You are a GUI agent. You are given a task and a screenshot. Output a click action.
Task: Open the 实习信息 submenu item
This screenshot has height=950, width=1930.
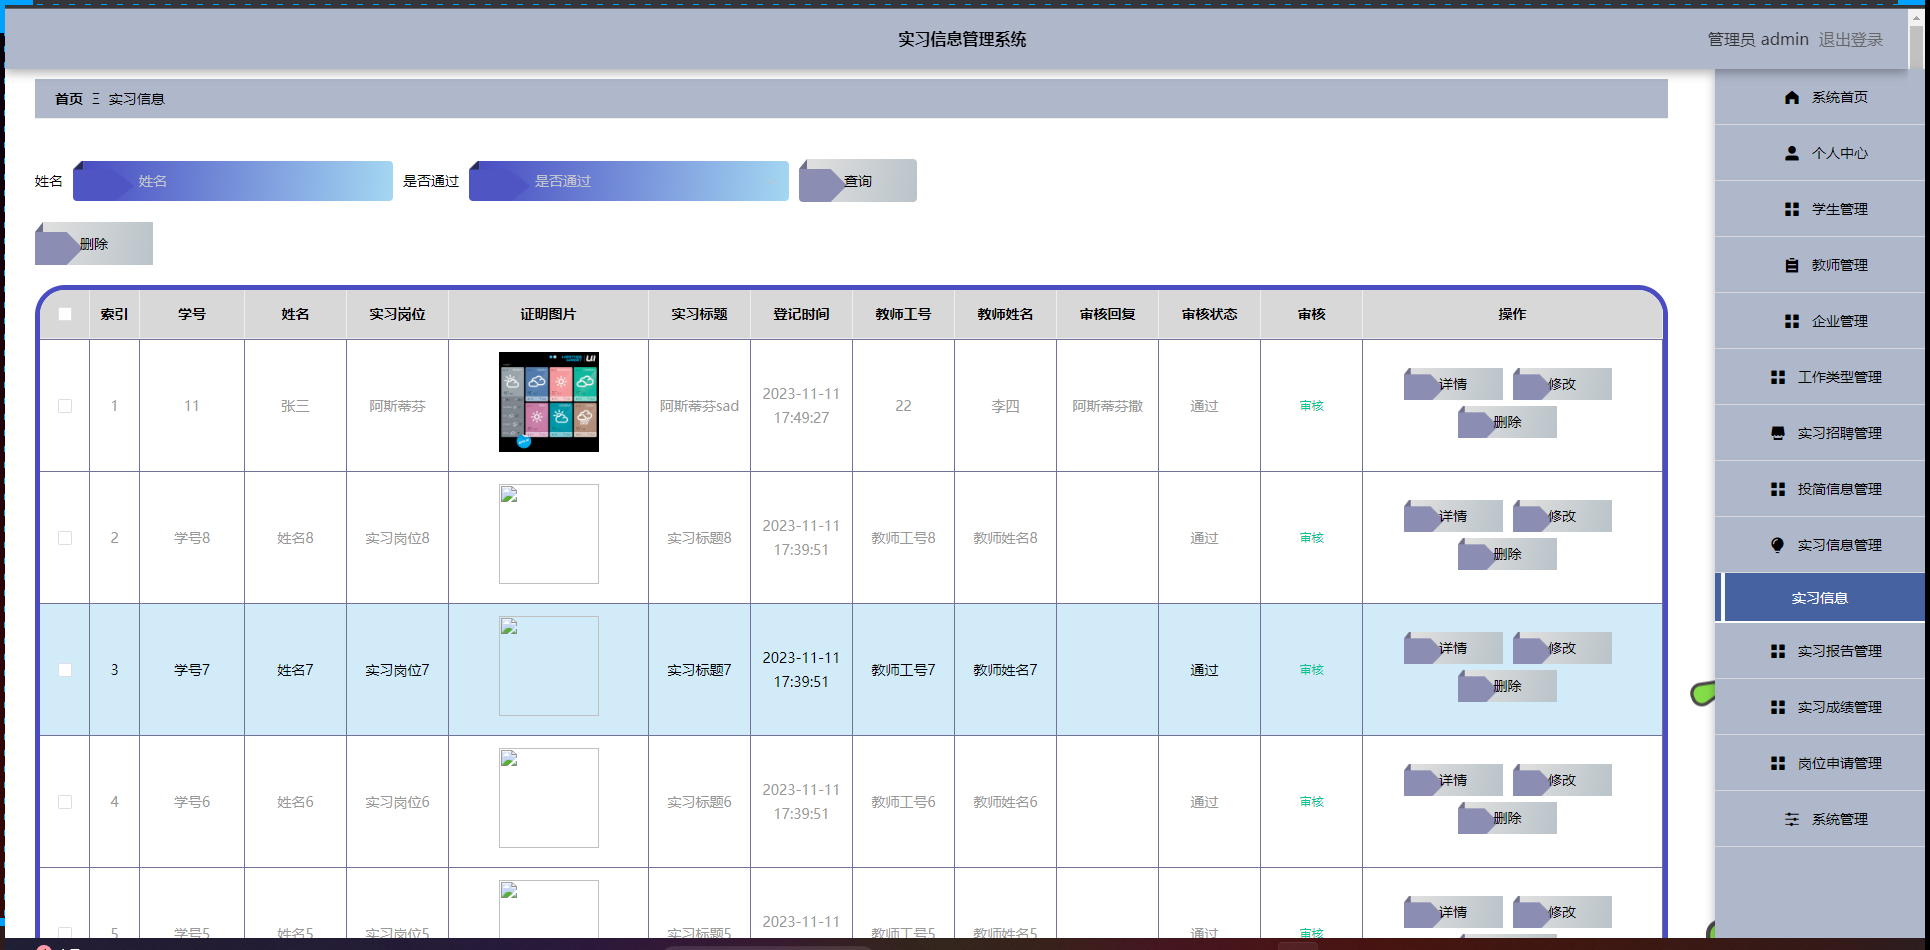tap(1819, 598)
